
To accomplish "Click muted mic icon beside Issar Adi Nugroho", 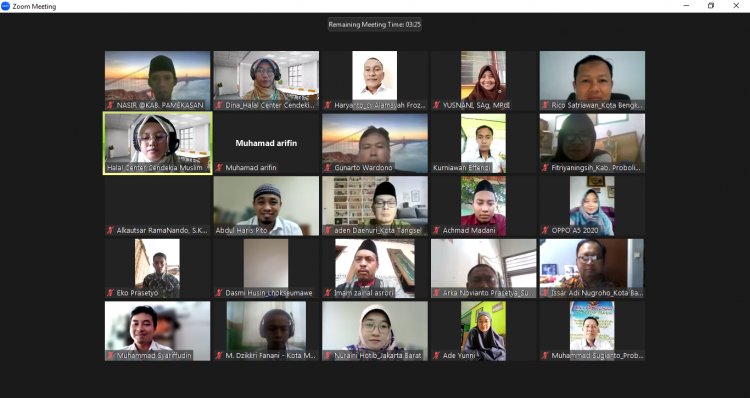I will coord(545,293).
